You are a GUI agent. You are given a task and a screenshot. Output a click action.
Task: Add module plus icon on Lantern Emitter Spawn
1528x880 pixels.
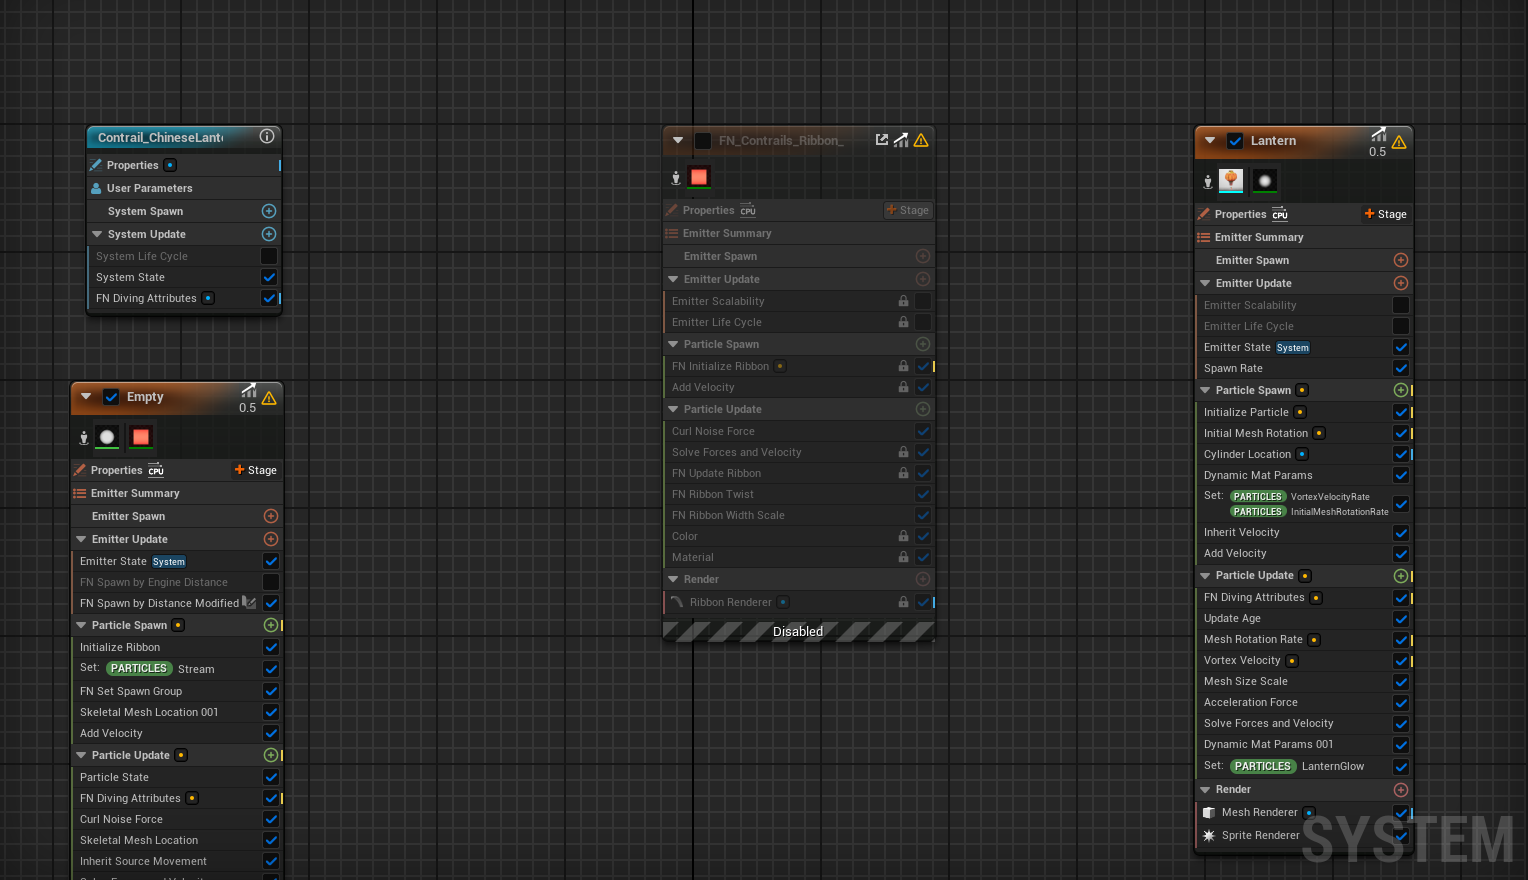coord(1401,260)
